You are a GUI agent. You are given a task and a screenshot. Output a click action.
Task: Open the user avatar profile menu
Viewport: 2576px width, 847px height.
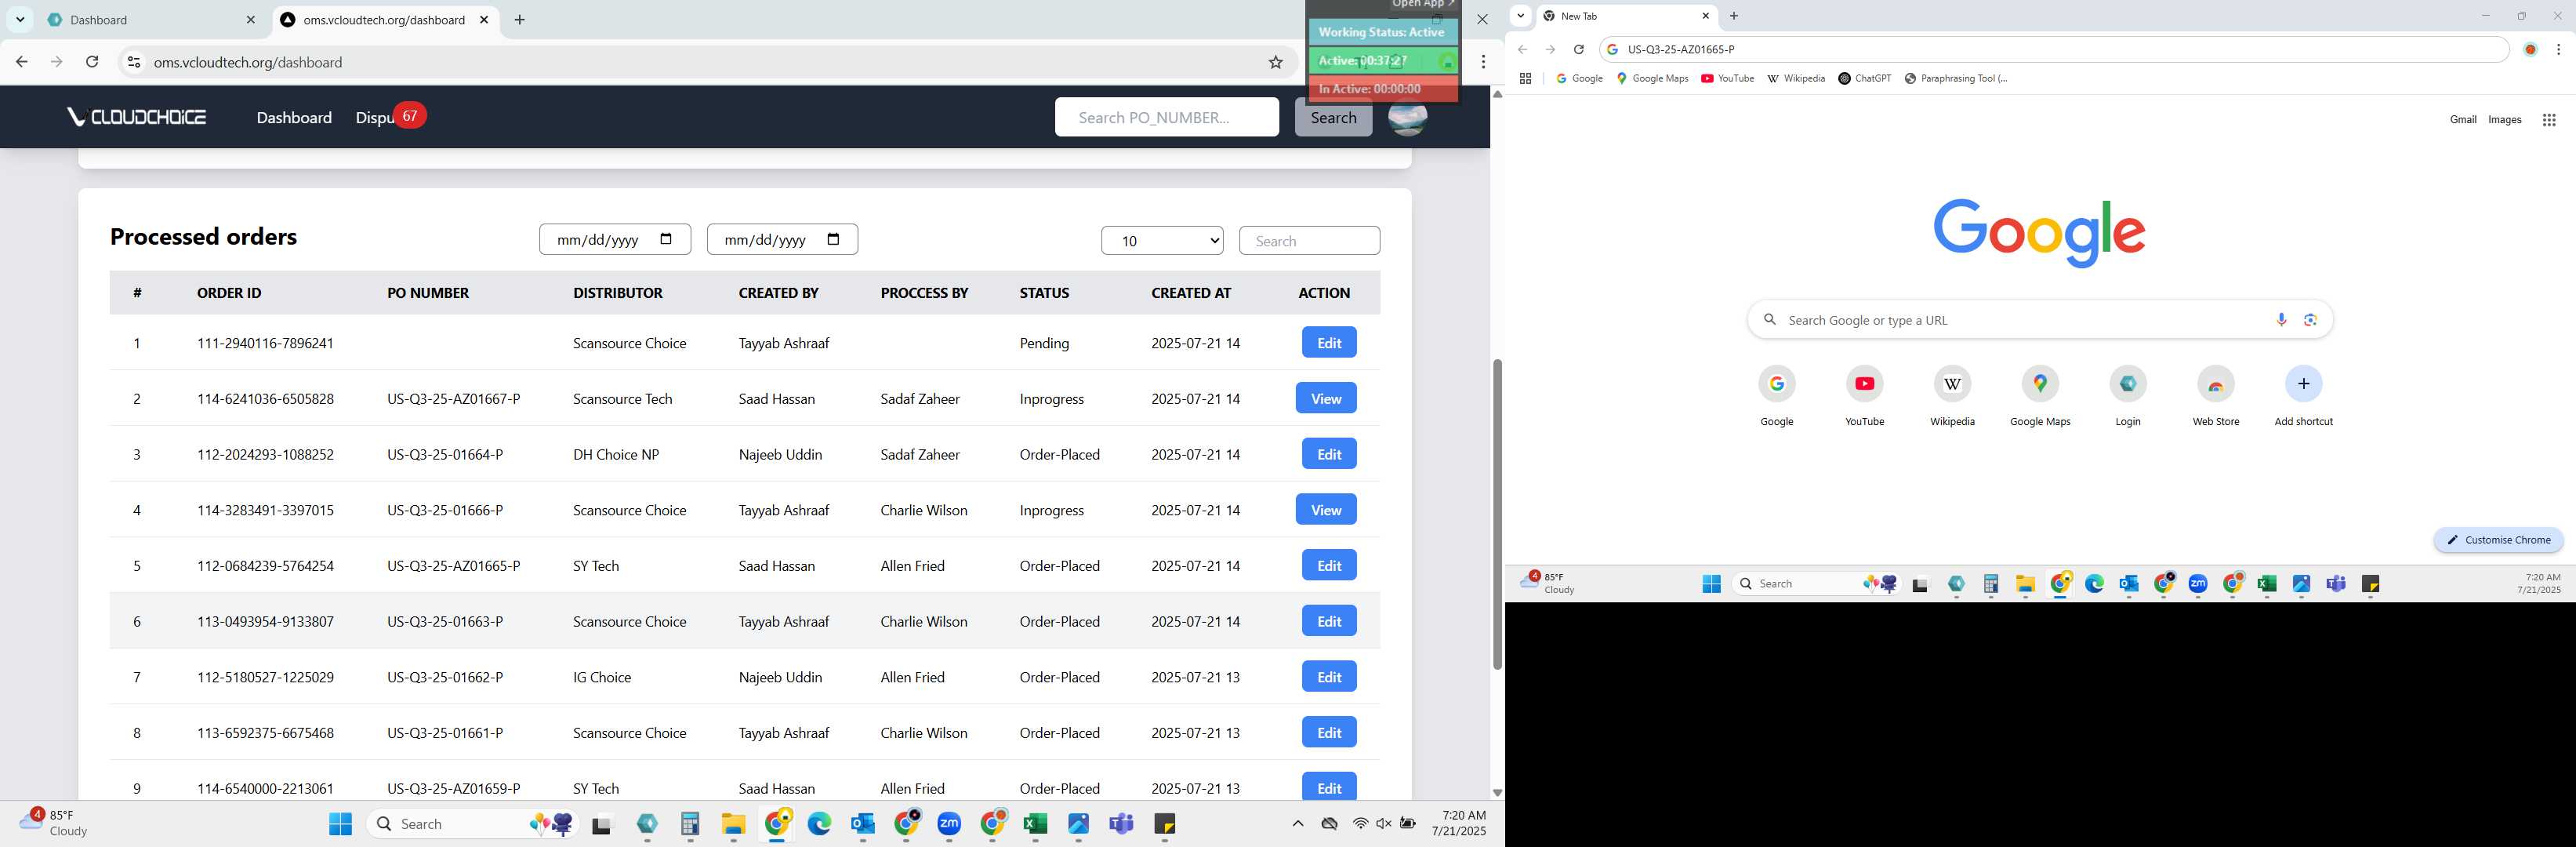1407,118
